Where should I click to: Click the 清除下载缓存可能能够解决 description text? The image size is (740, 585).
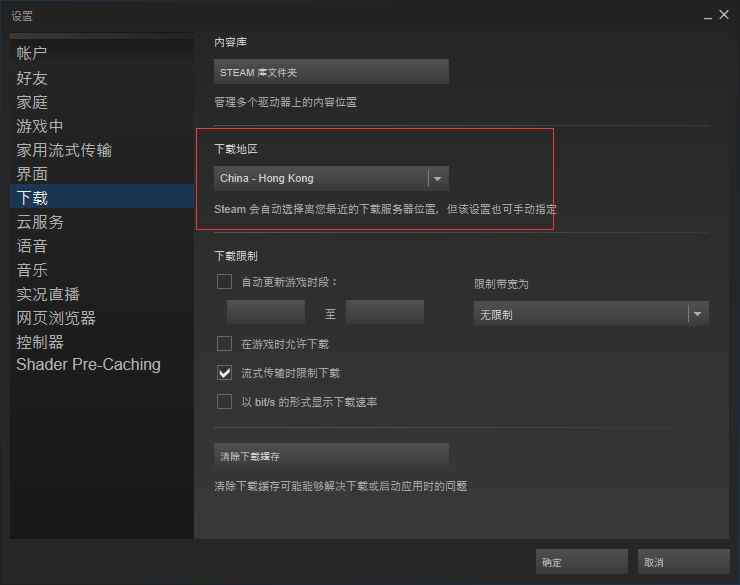pos(341,486)
